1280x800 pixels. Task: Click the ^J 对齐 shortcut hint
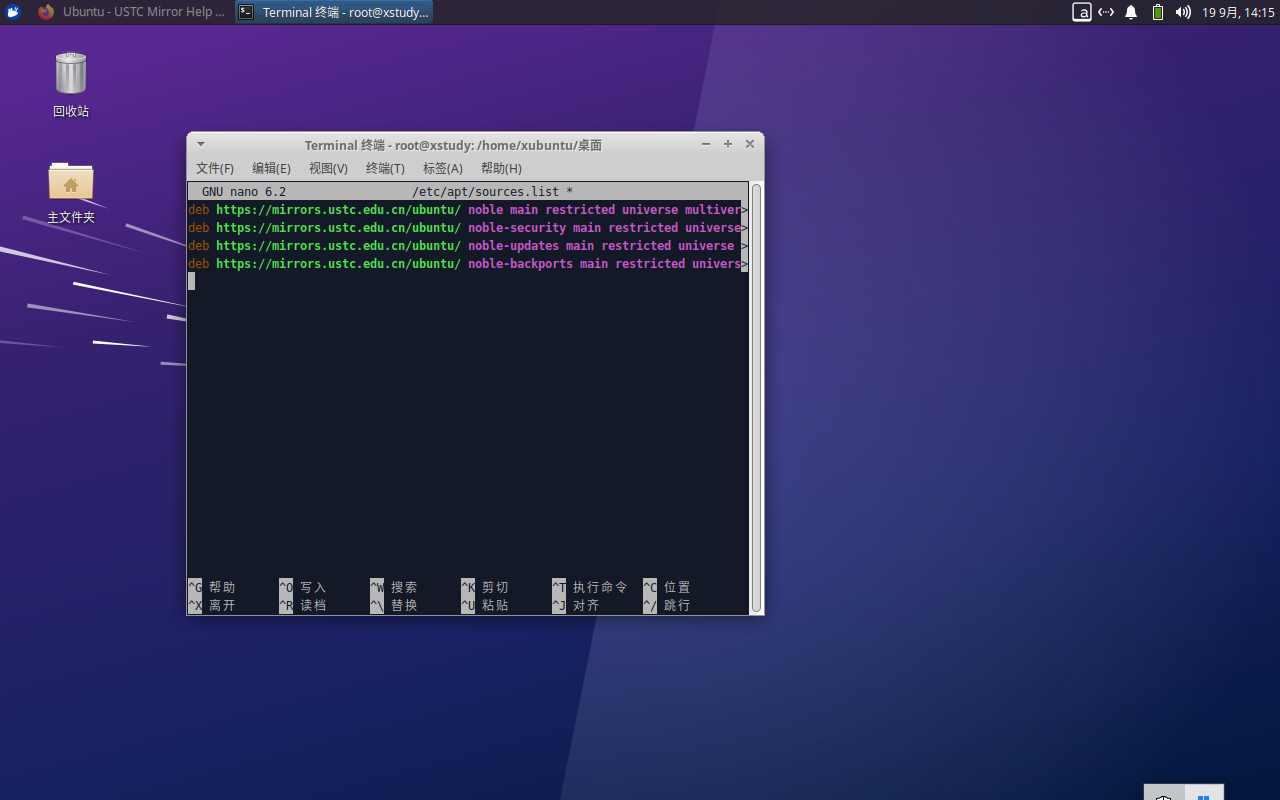(576, 605)
